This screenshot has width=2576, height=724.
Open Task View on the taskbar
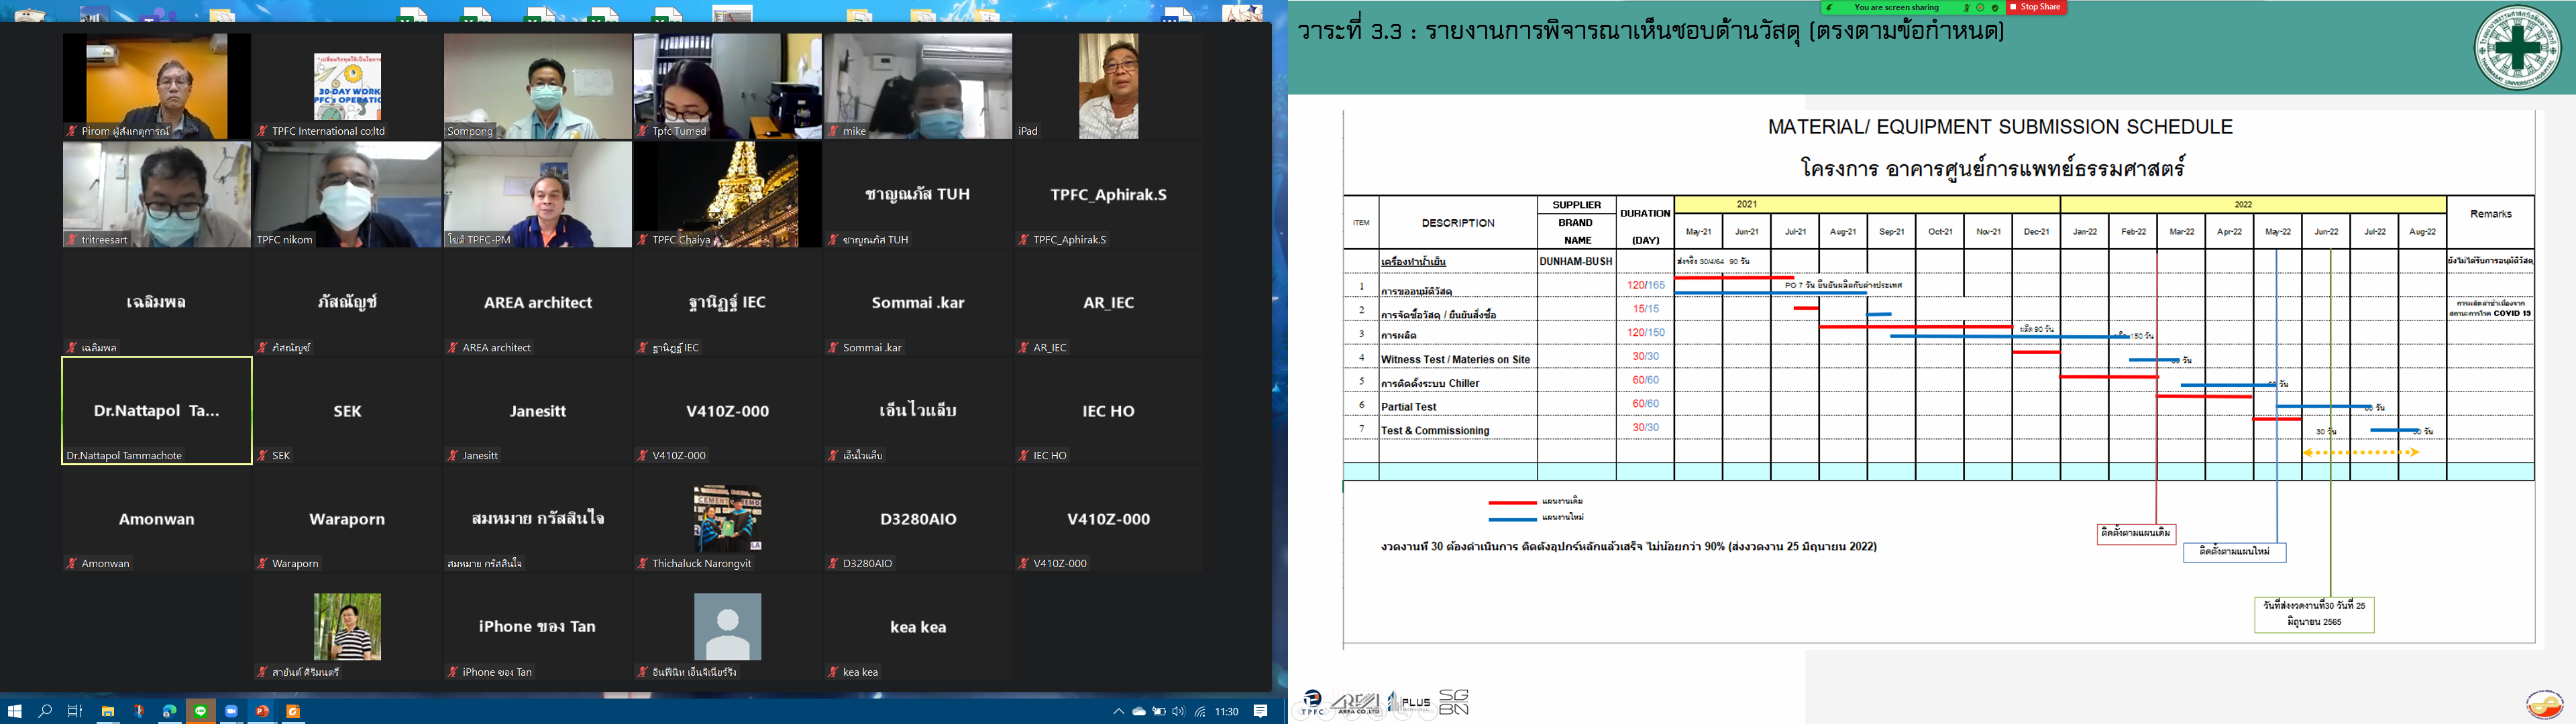75,711
